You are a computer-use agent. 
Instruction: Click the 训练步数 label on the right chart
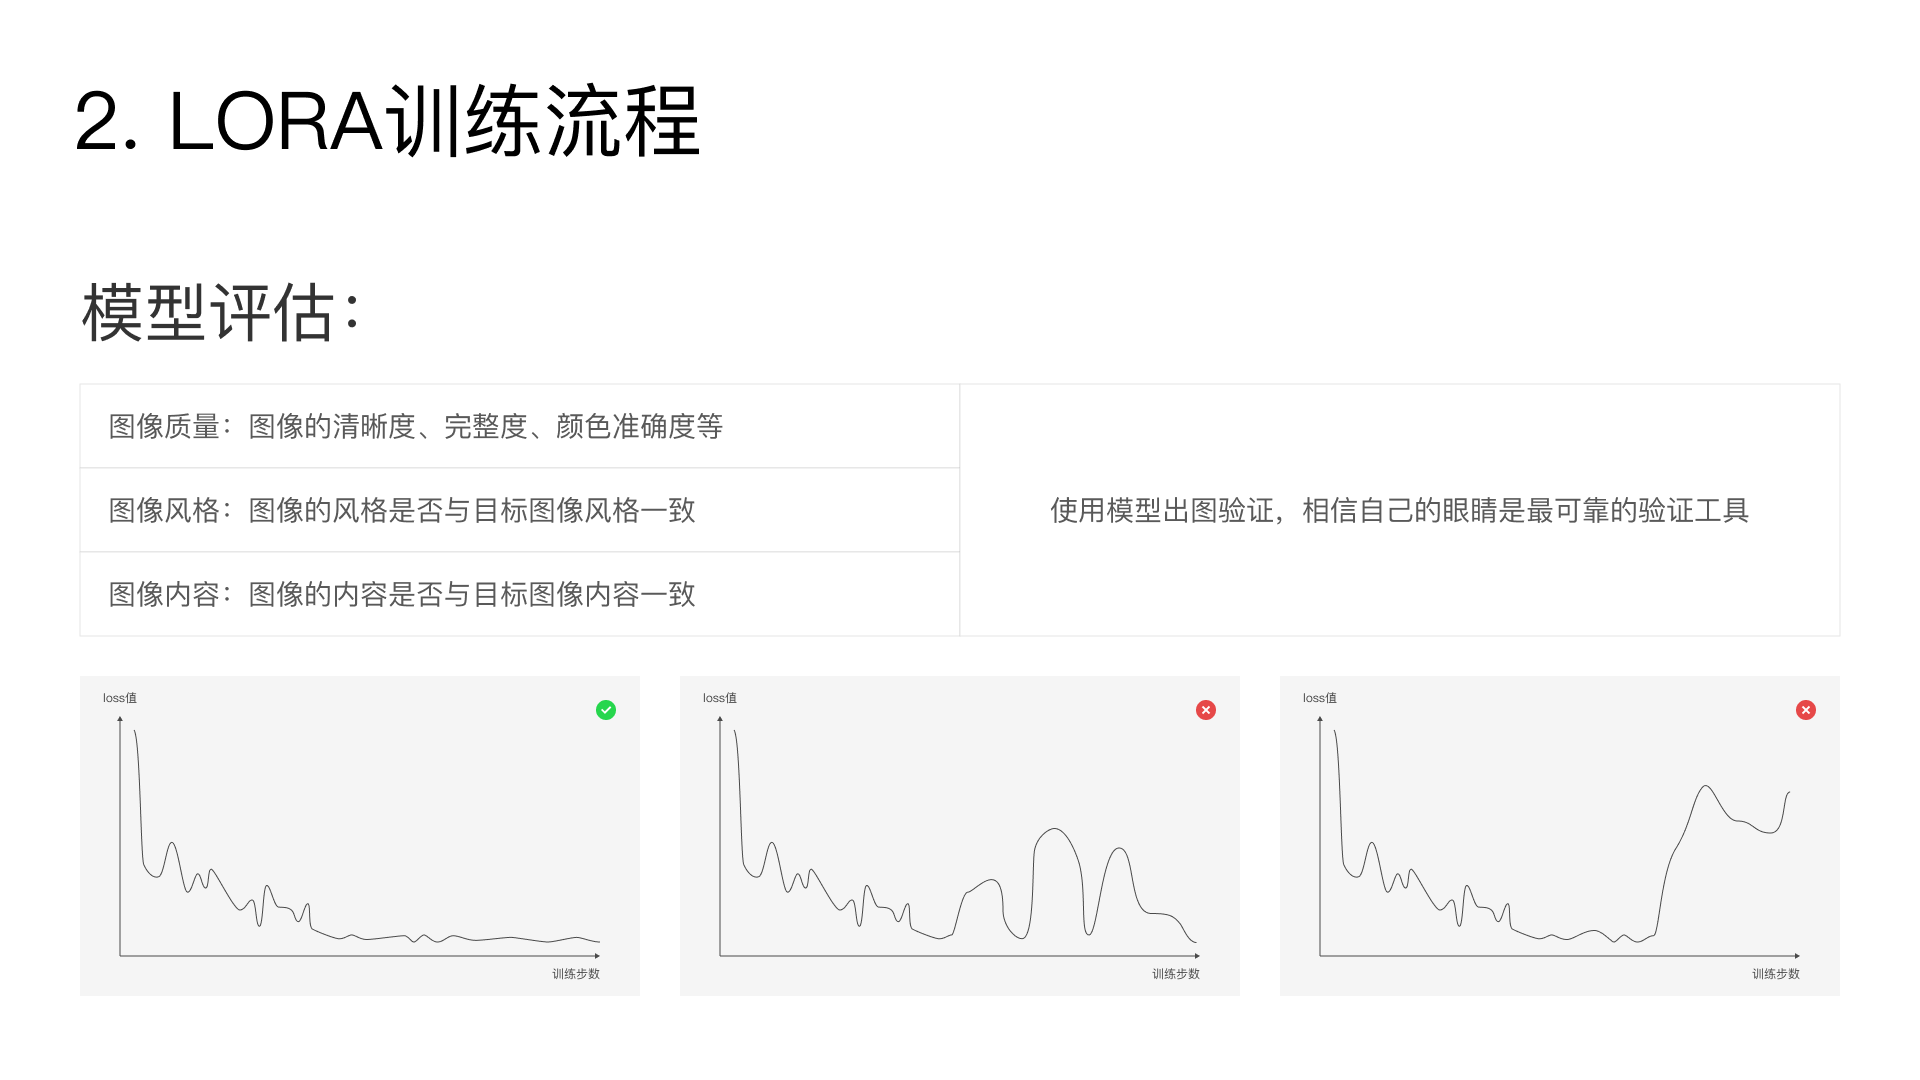(x=1777, y=972)
